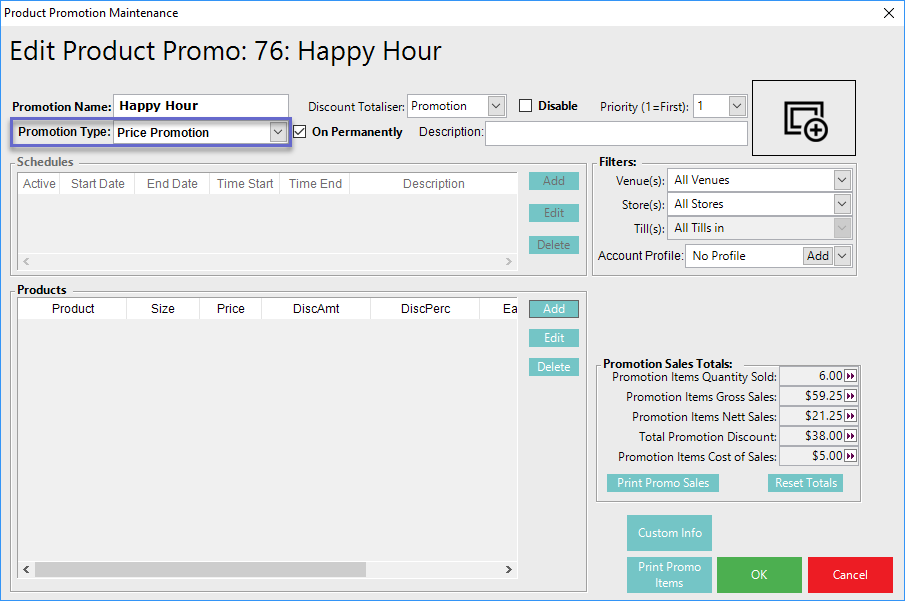
Task: Click arrow icon beside Total Promotion Discount
Action: [850, 436]
